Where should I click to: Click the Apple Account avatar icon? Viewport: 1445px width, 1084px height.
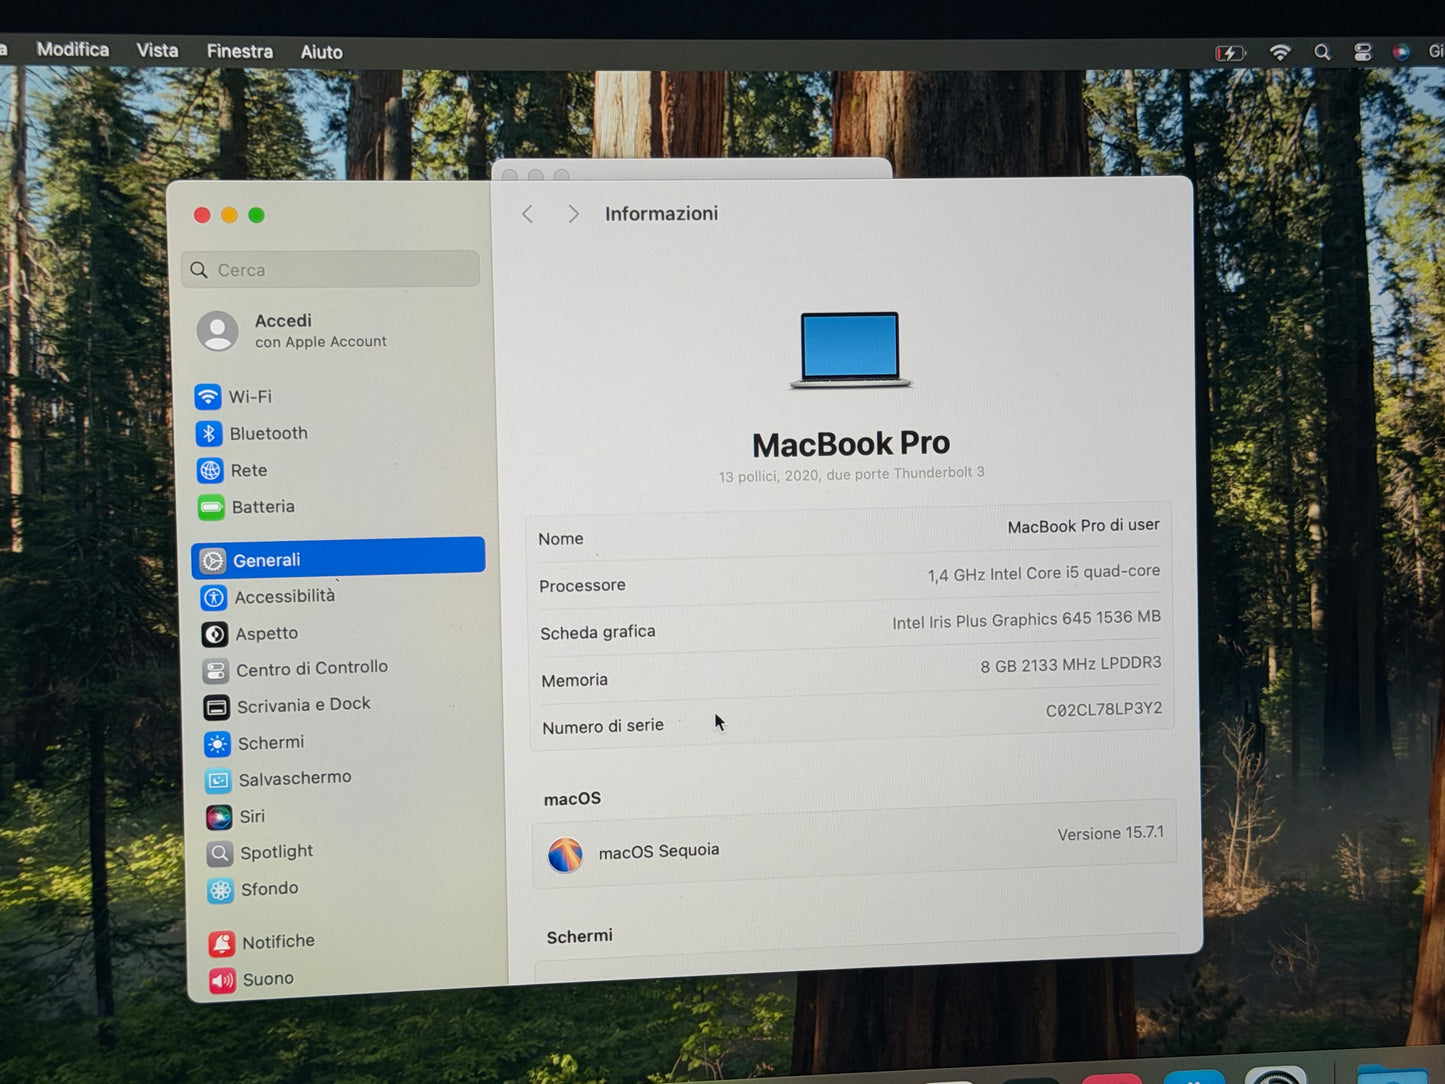tap(218, 331)
